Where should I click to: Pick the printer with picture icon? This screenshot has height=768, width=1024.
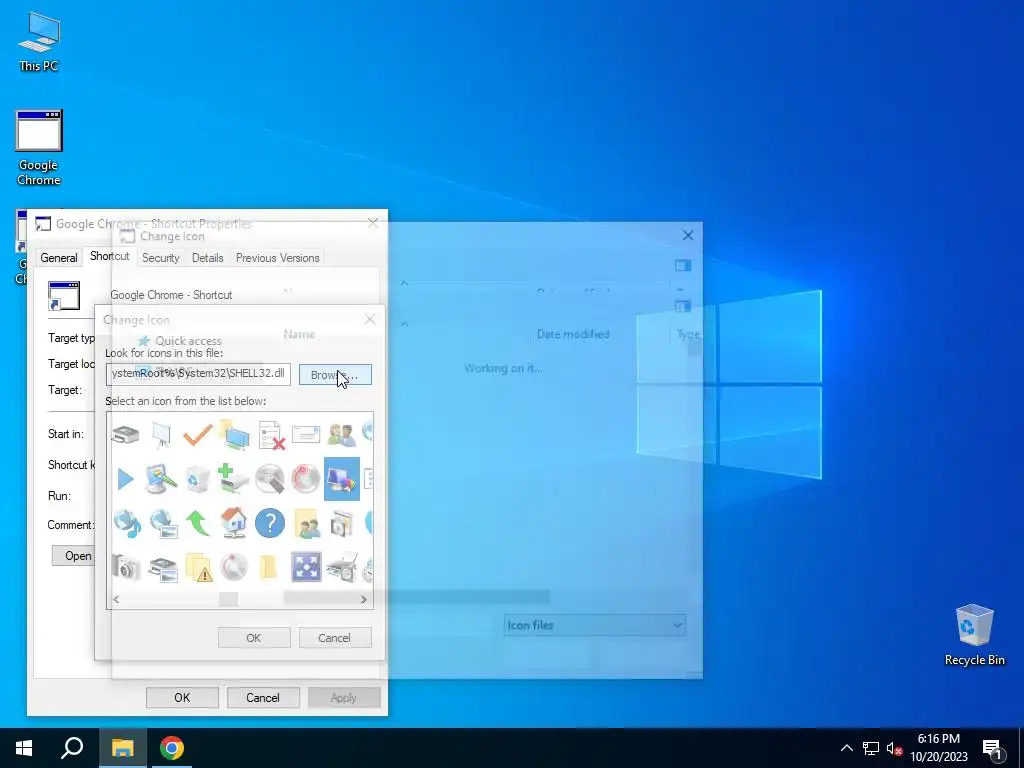(163, 568)
